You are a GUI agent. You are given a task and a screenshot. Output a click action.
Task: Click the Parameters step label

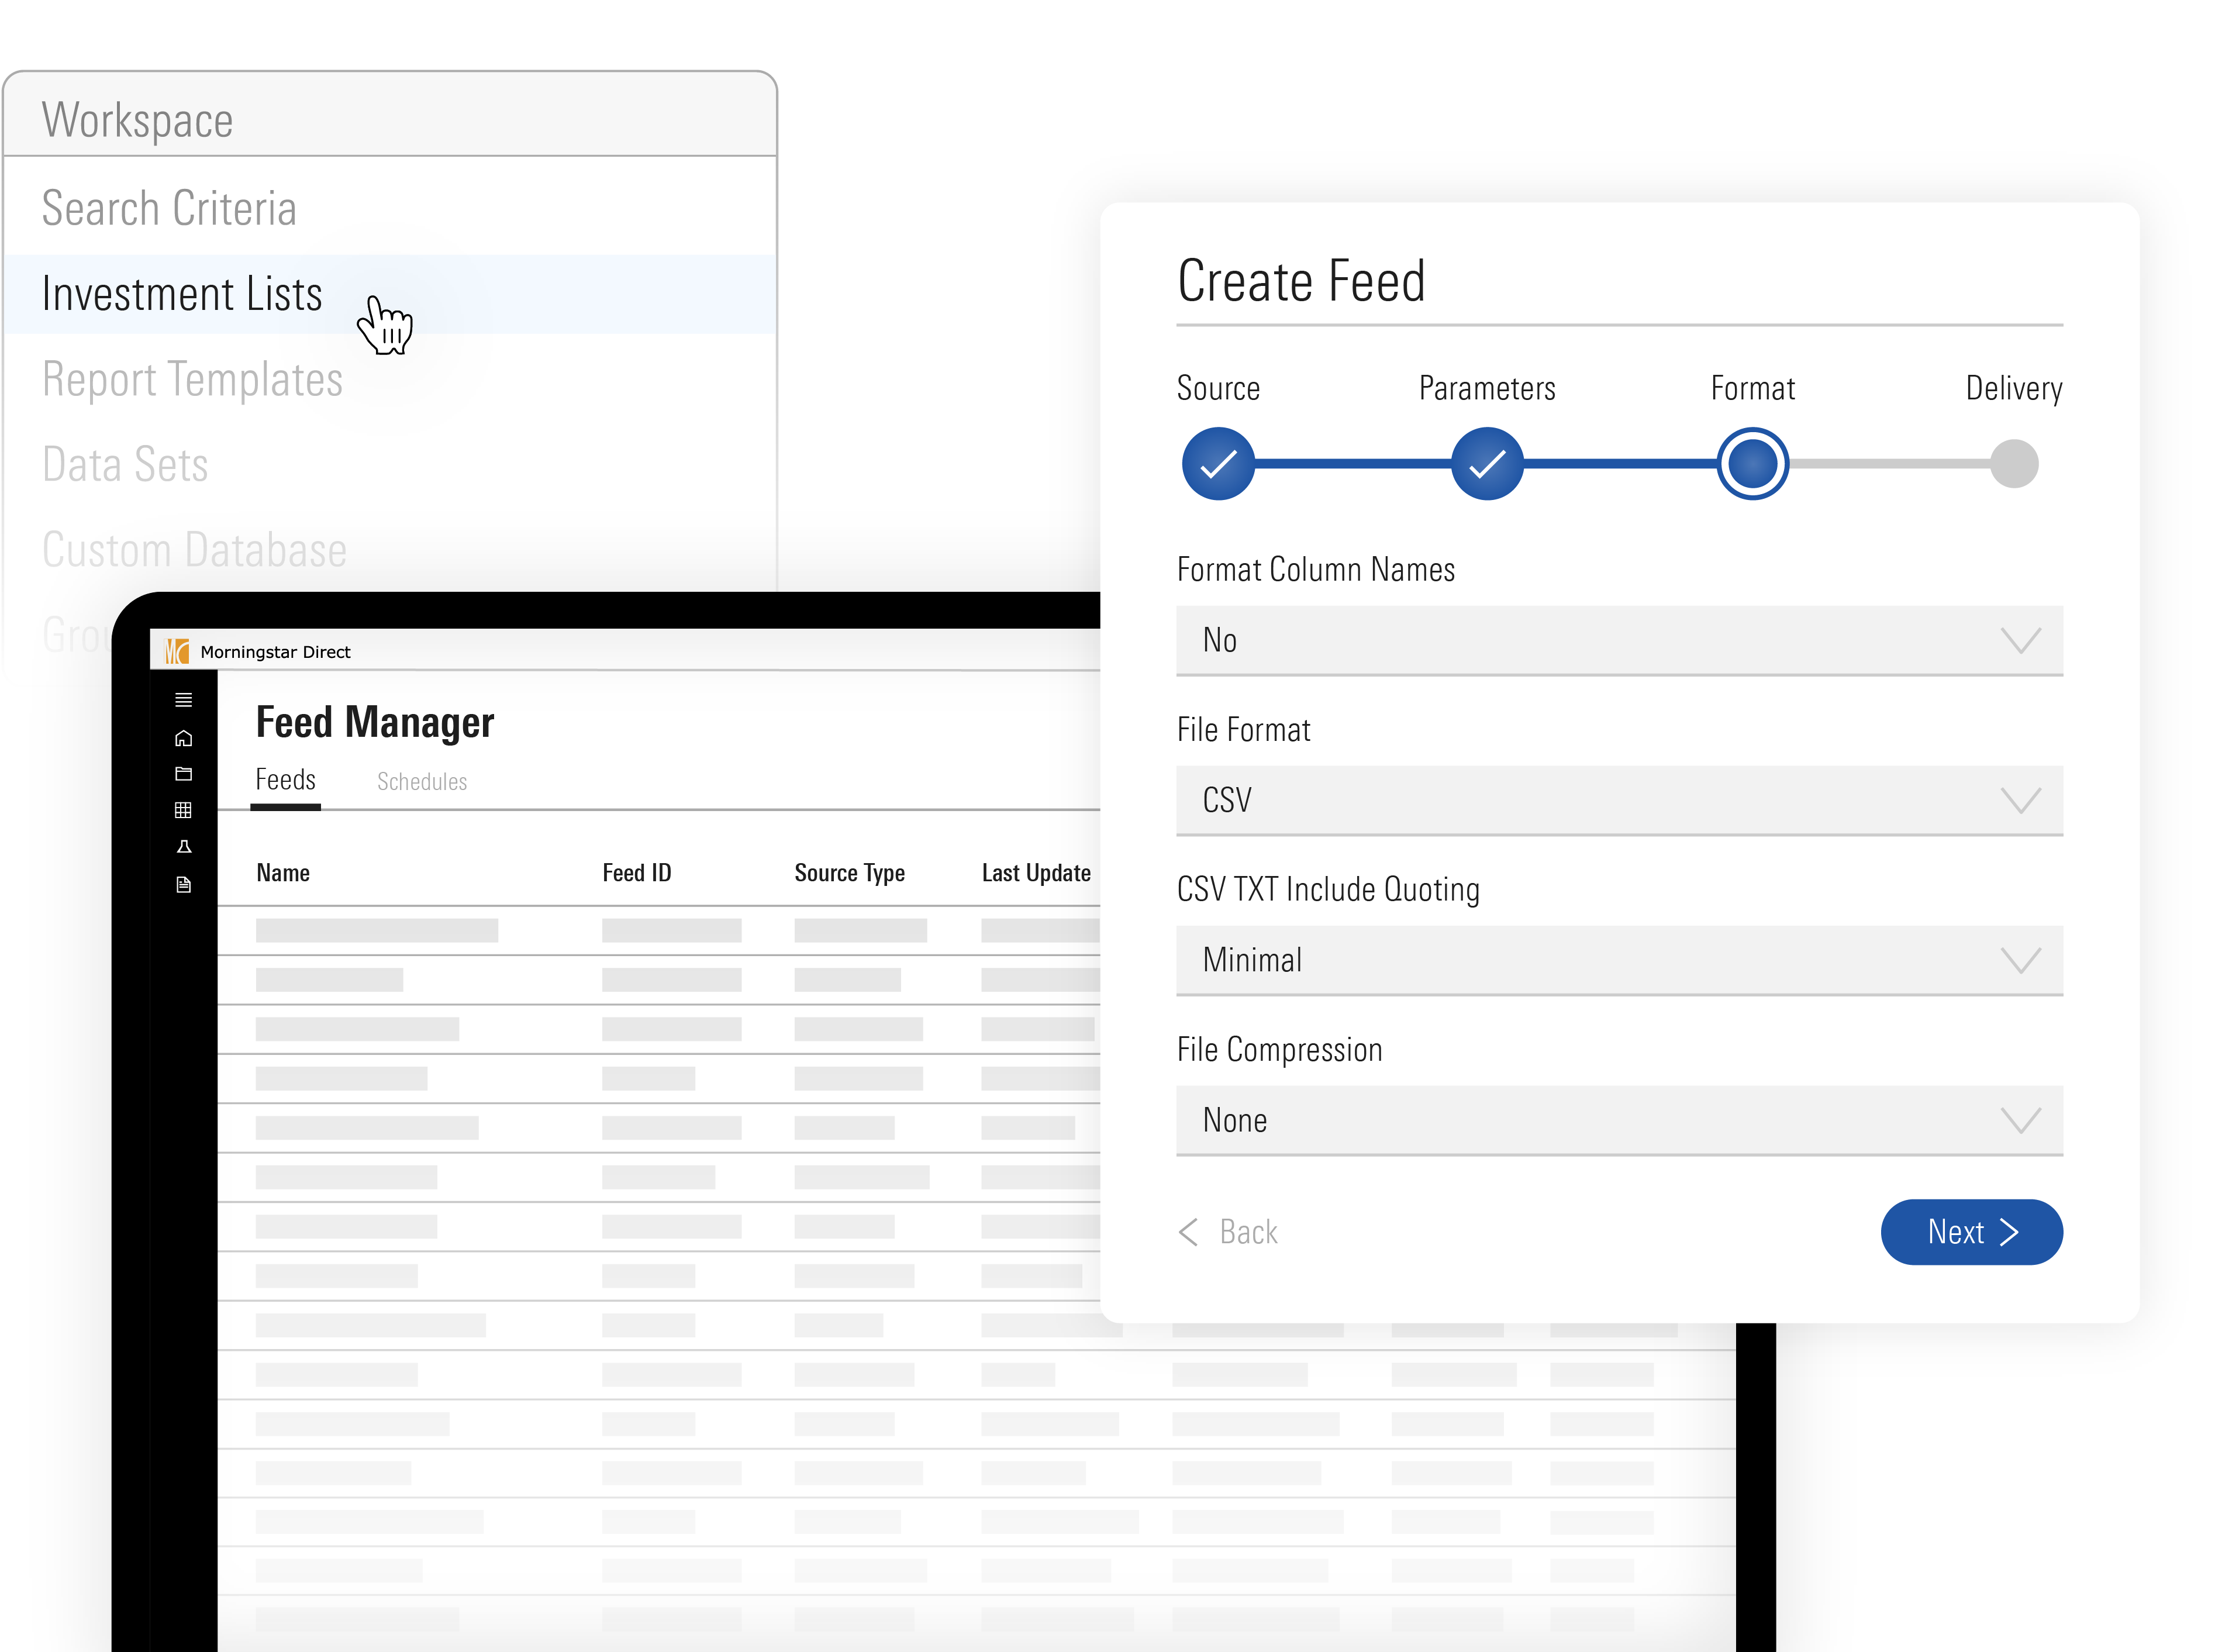tap(1487, 388)
